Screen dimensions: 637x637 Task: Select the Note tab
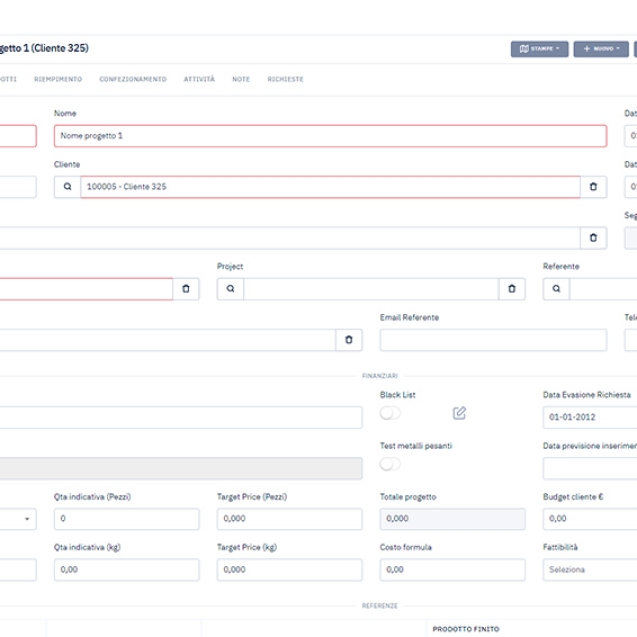pyautogui.click(x=241, y=79)
